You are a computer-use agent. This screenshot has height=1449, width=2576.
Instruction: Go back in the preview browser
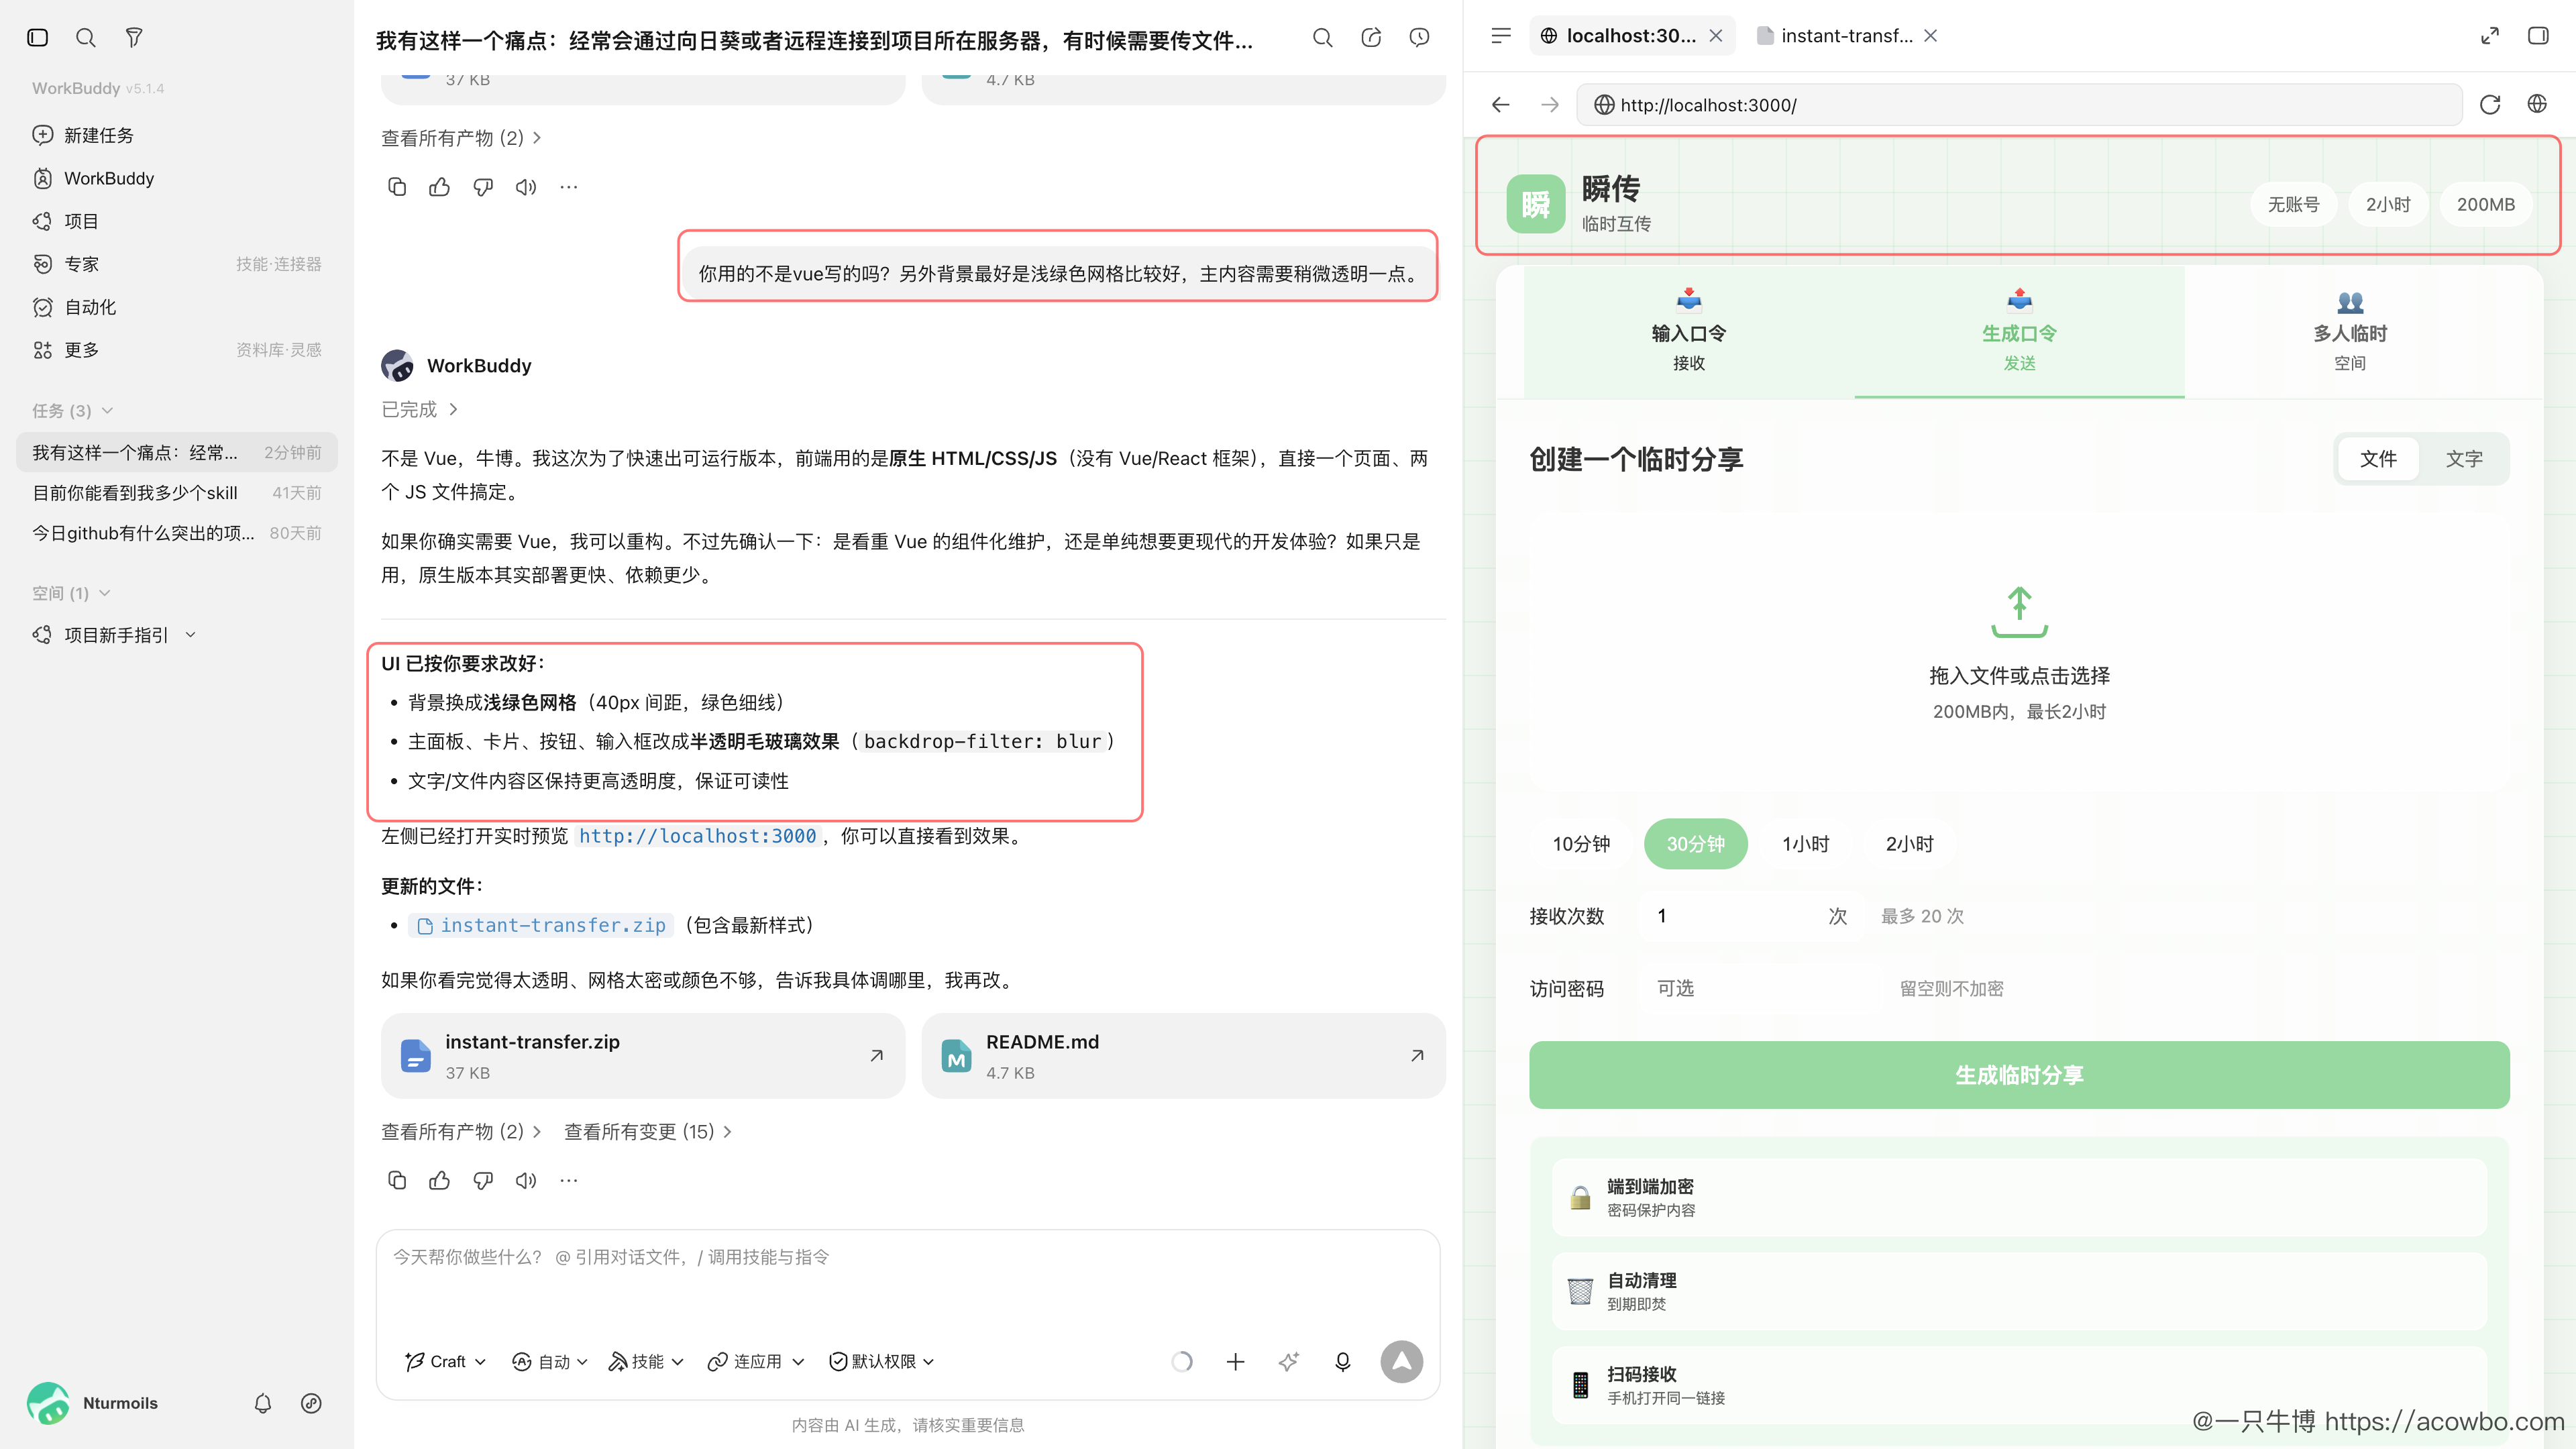pyautogui.click(x=1501, y=105)
